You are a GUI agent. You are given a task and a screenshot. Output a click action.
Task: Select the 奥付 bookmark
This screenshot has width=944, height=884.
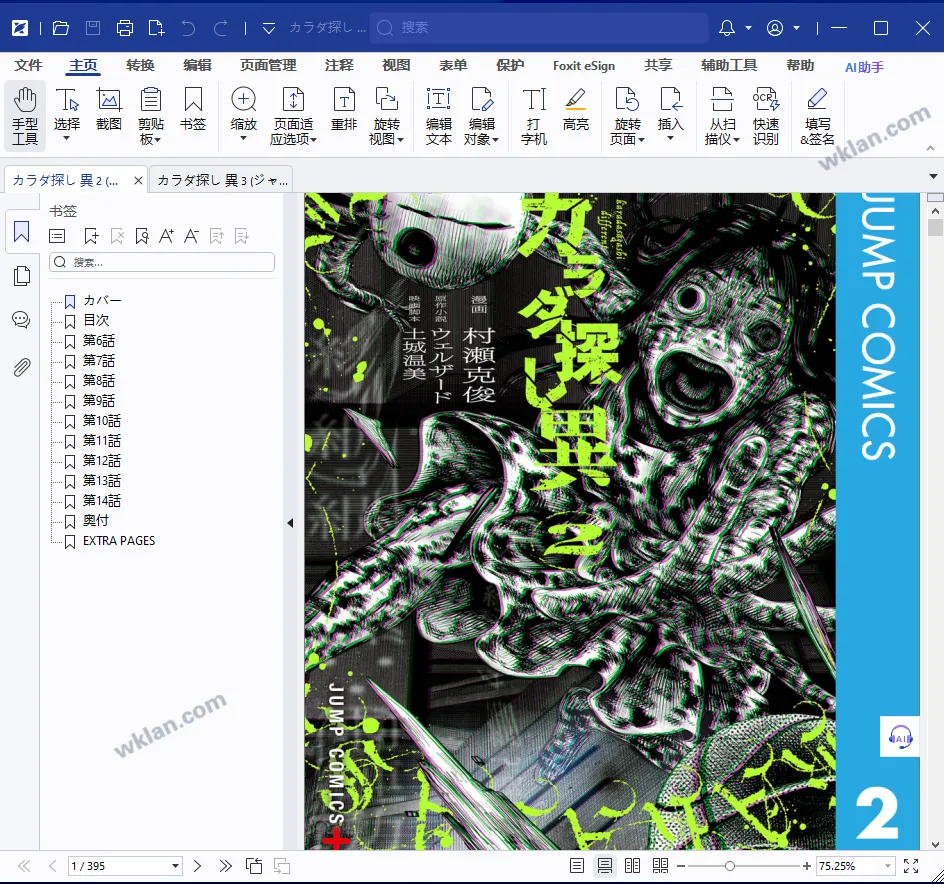pos(96,520)
